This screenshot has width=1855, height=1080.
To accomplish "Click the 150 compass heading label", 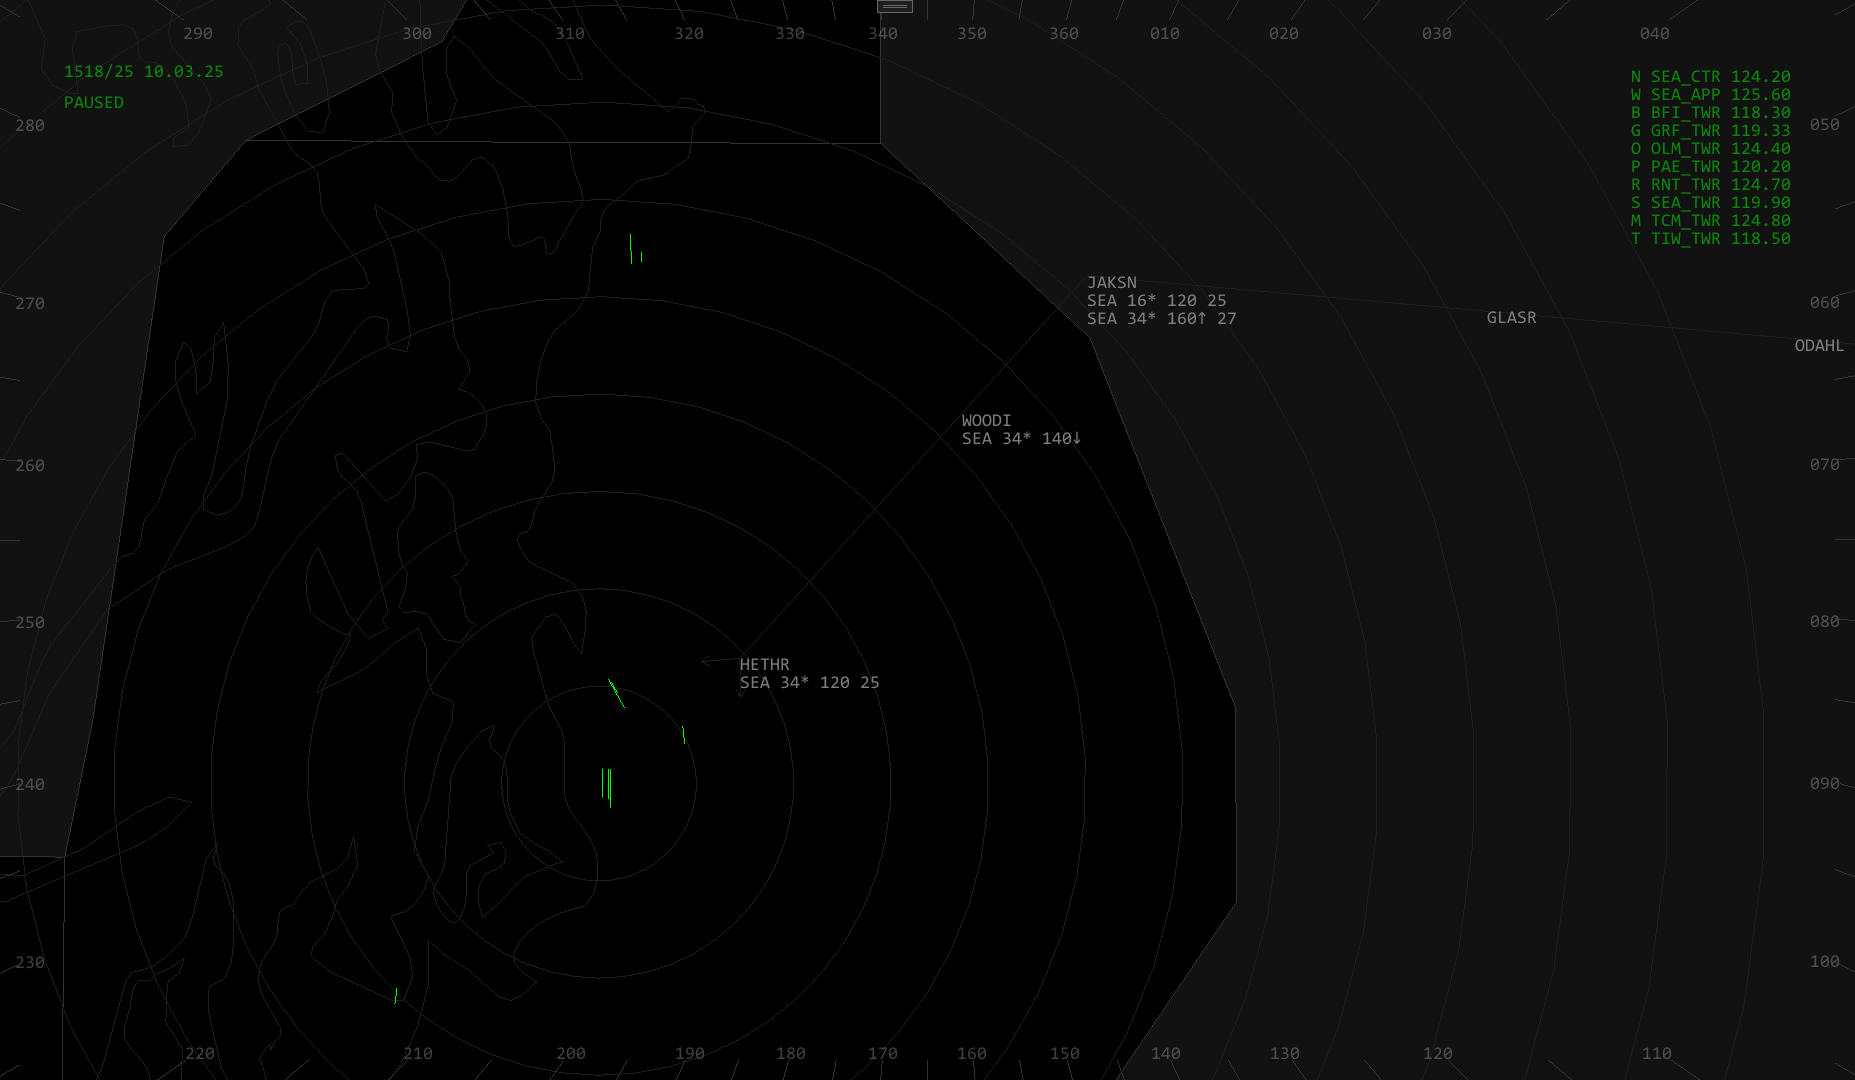I will point(1065,1054).
